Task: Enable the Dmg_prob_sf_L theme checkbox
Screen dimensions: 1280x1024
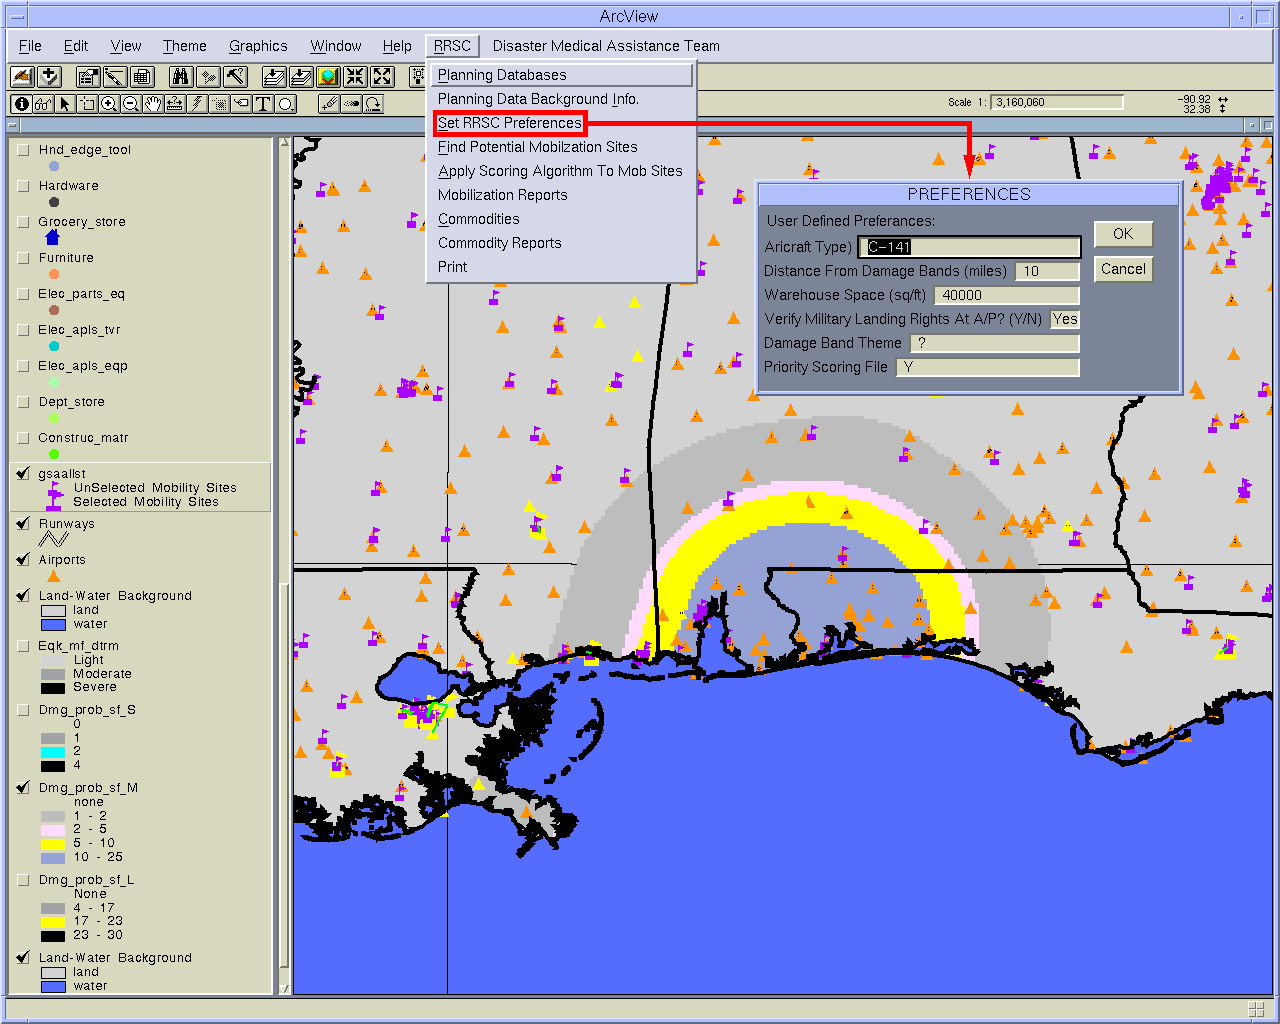Action: 23,880
